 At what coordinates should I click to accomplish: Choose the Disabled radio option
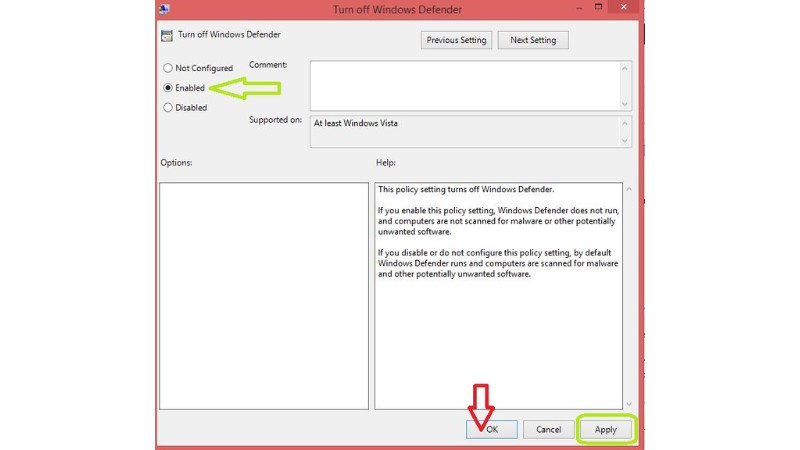168,108
